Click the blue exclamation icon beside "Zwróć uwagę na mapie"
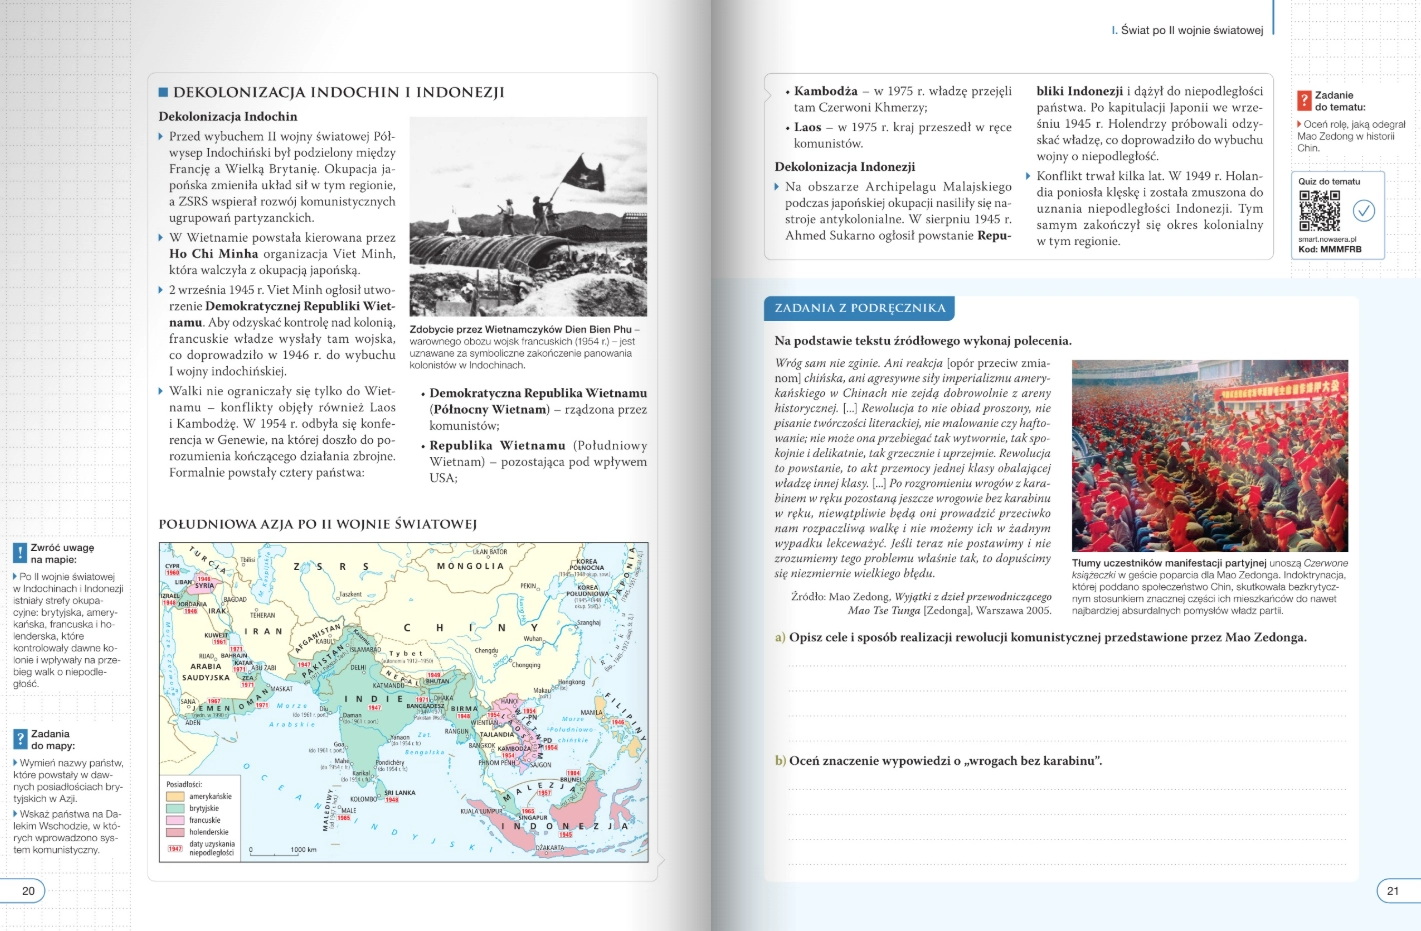This screenshot has width=1421, height=931. (x=20, y=553)
